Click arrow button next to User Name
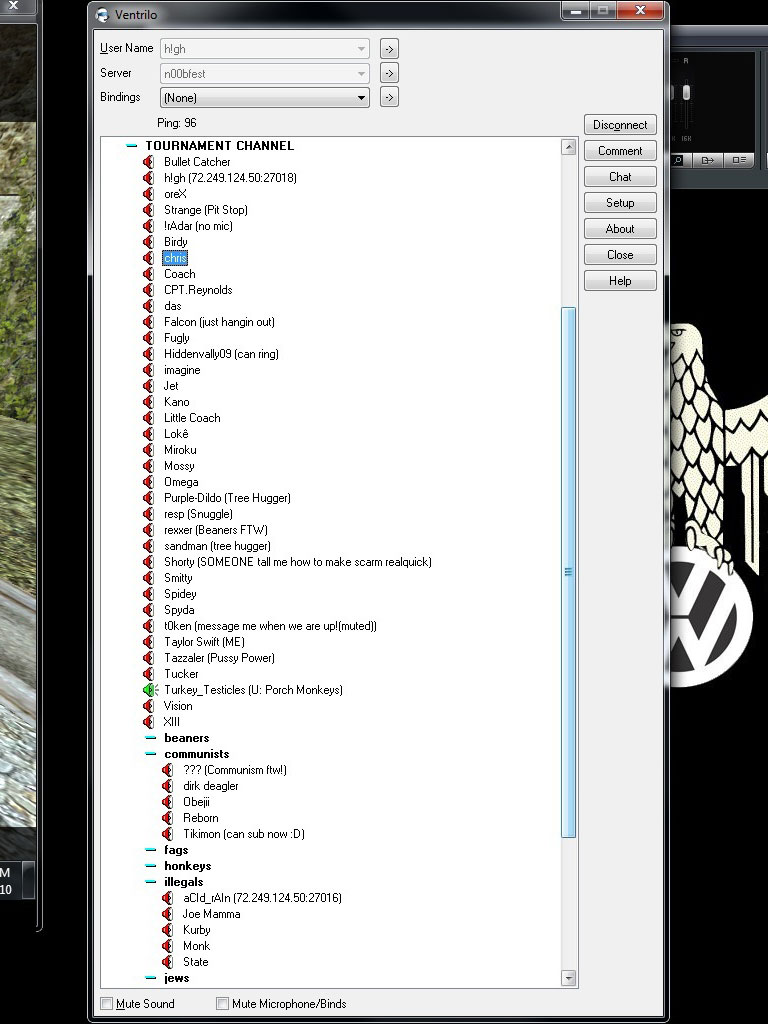Viewport: 768px width, 1028px height. [x=389, y=49]
